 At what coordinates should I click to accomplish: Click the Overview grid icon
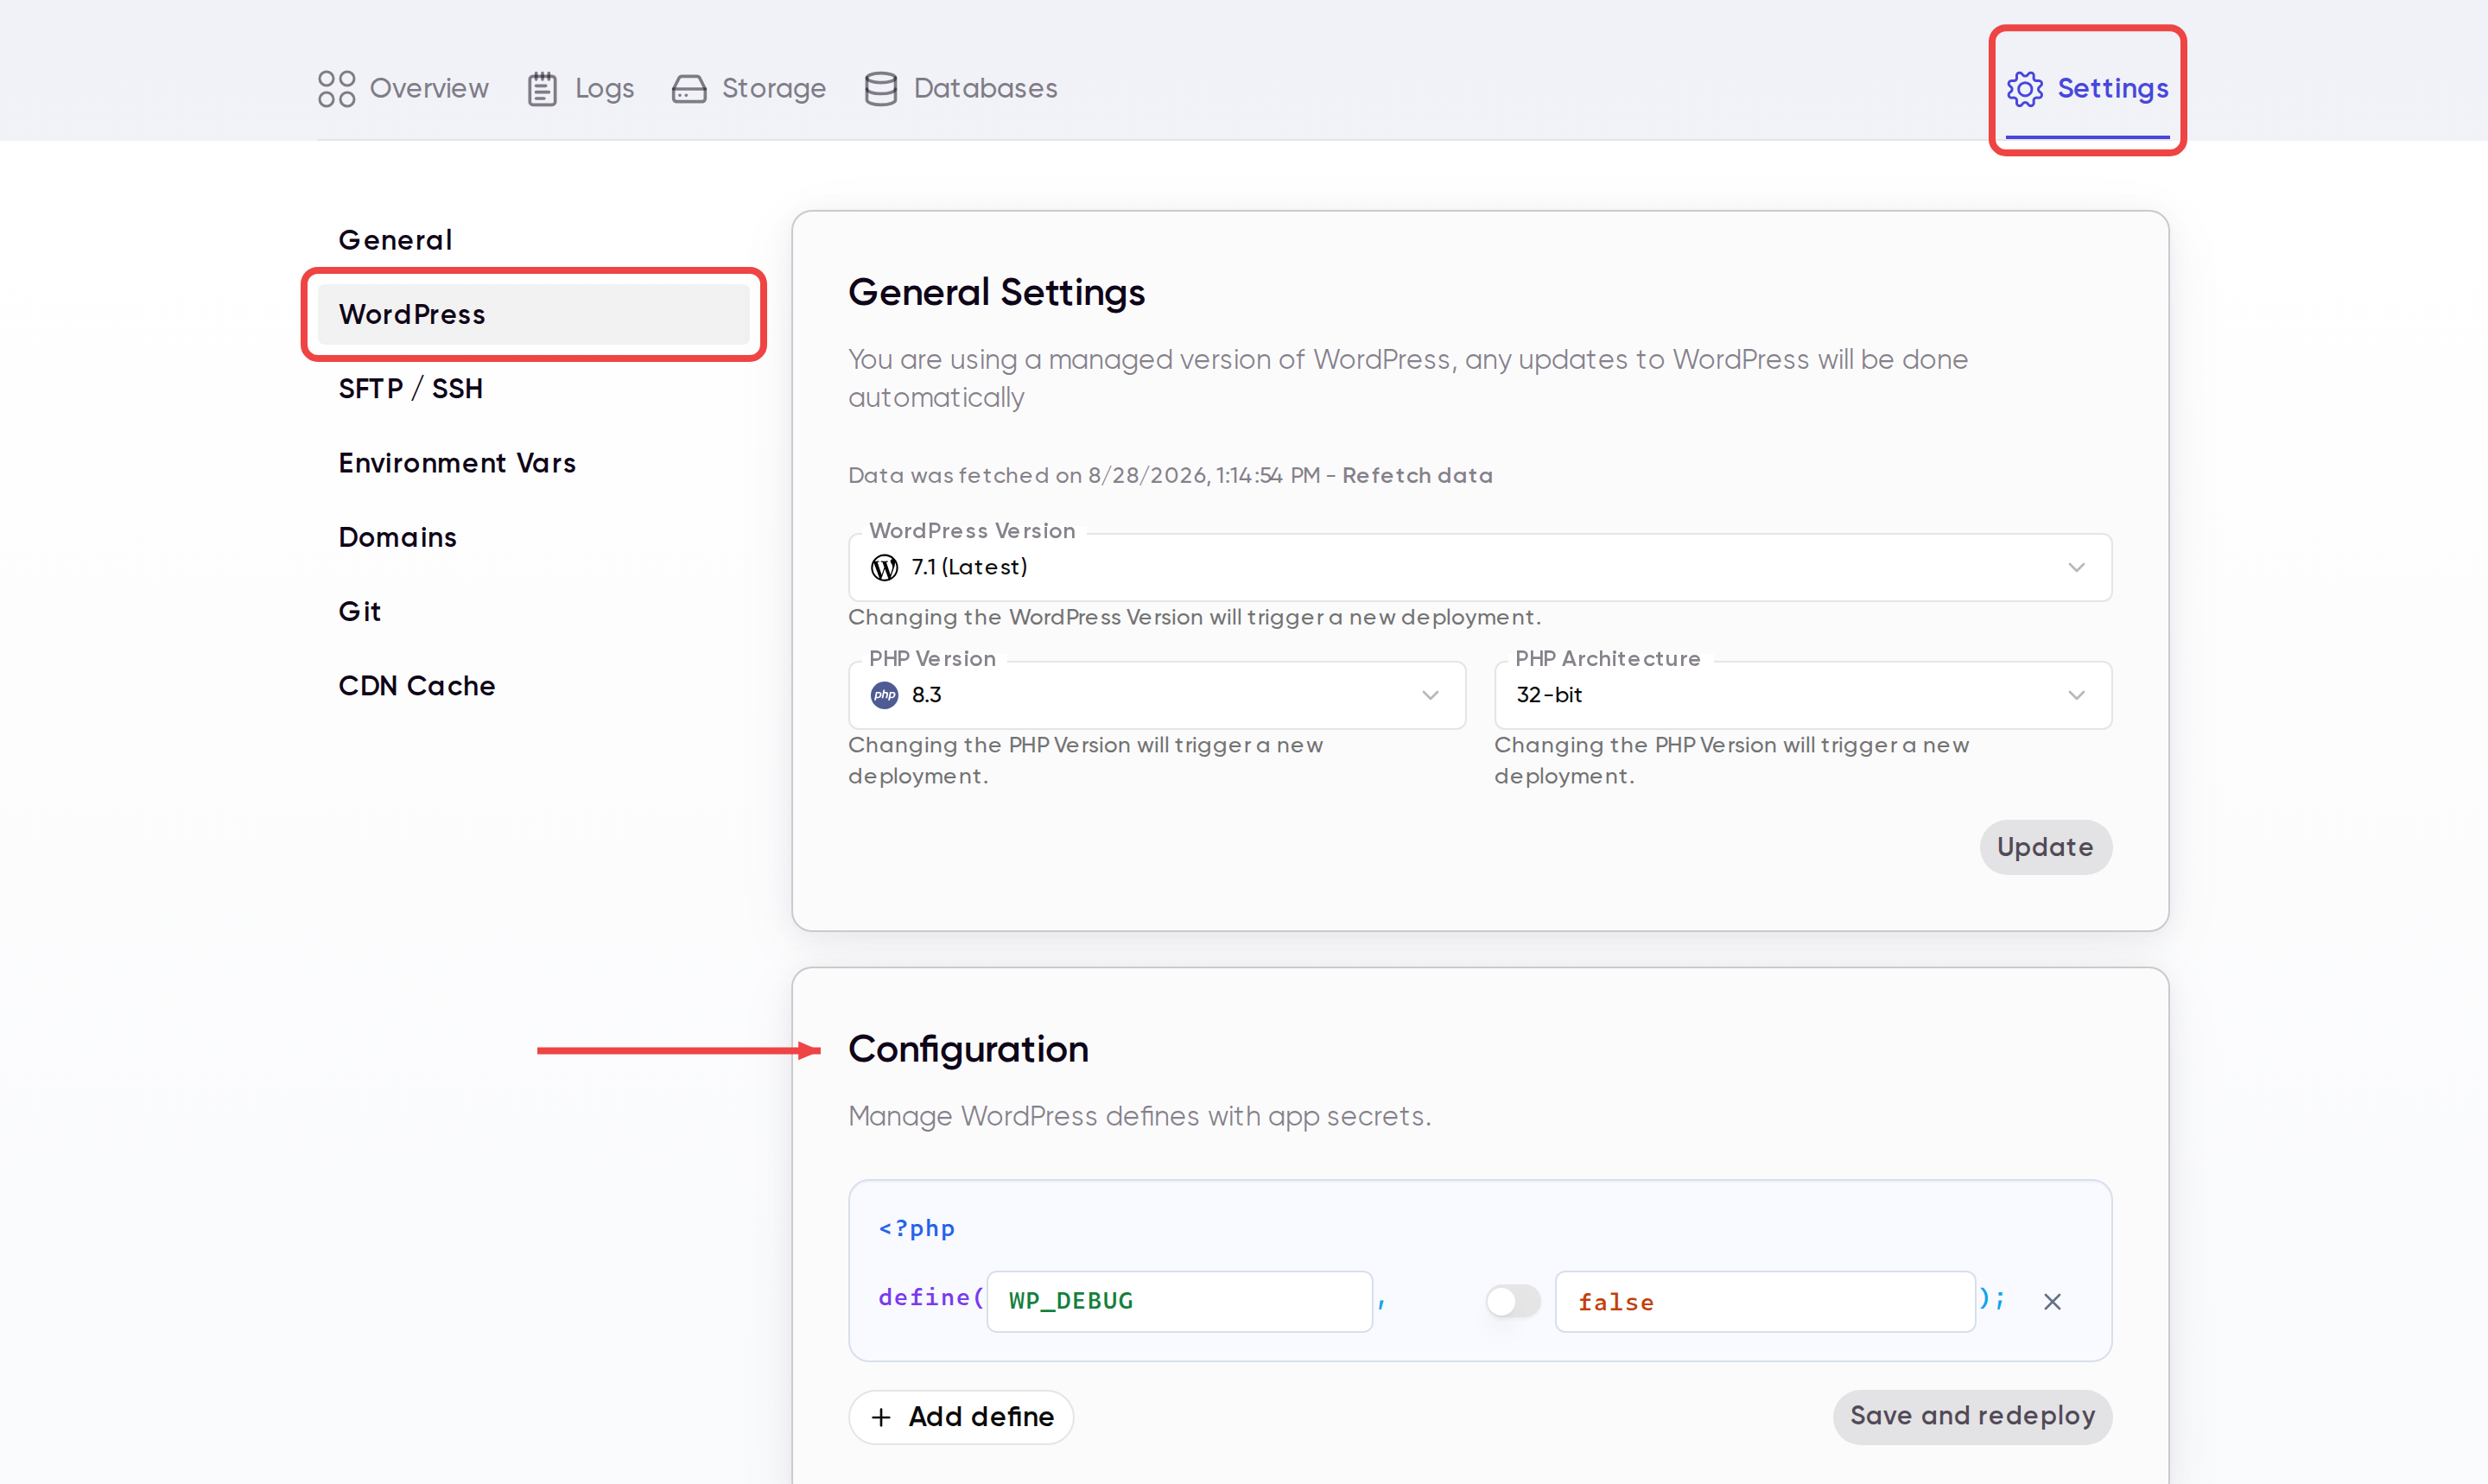coord(337,88)
